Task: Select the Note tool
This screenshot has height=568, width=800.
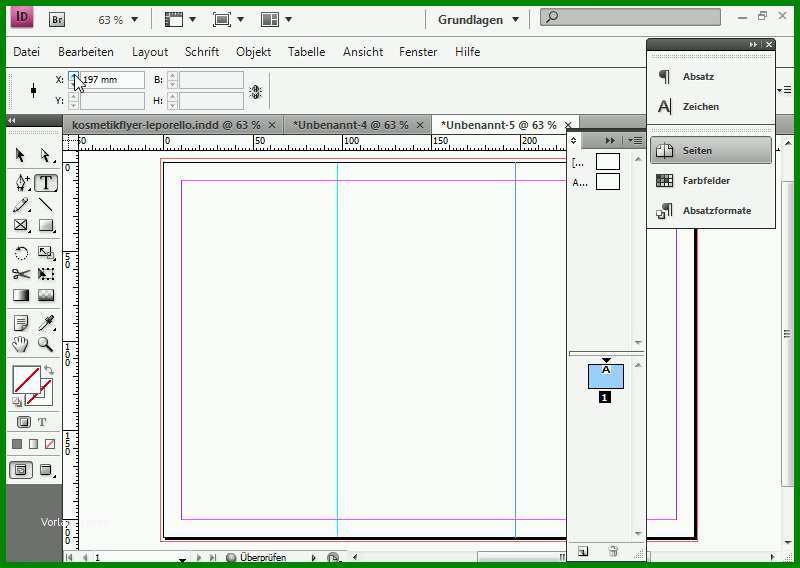Action: click(x=21, y=323)
